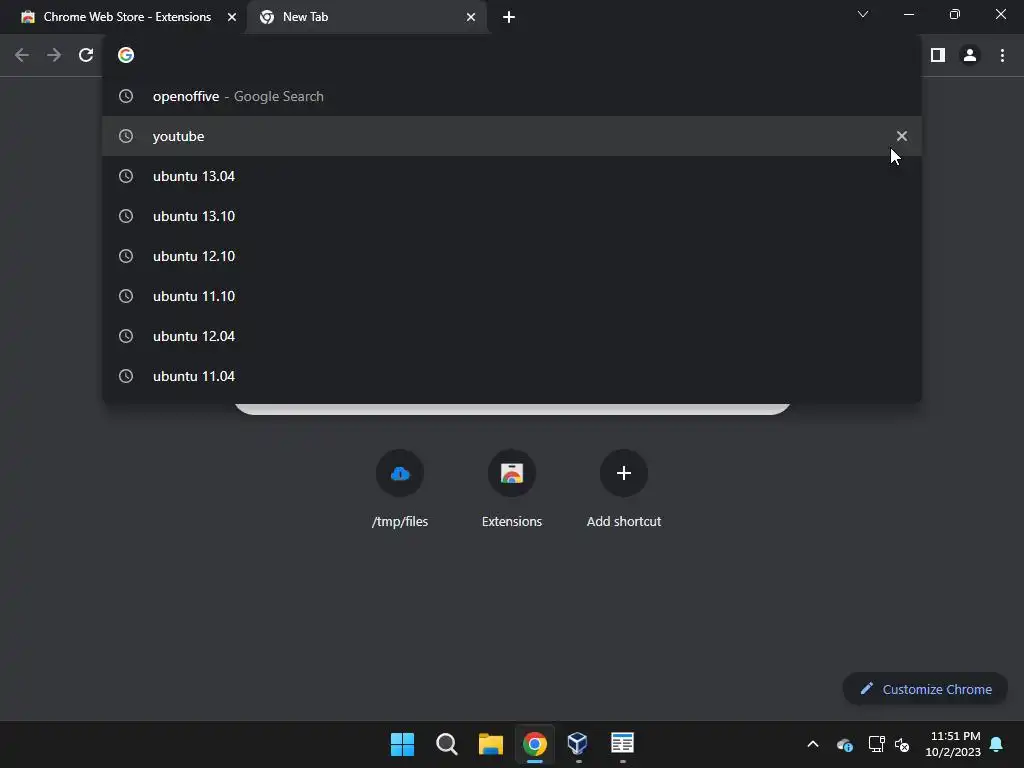Click clock icon beside ubuntu 11.10
1024x768 pixels.
(126, 296)
